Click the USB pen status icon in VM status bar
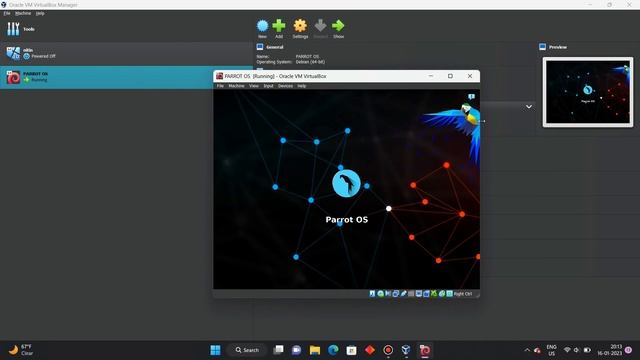This screenshot has height=360, width=640. point(403,293)
